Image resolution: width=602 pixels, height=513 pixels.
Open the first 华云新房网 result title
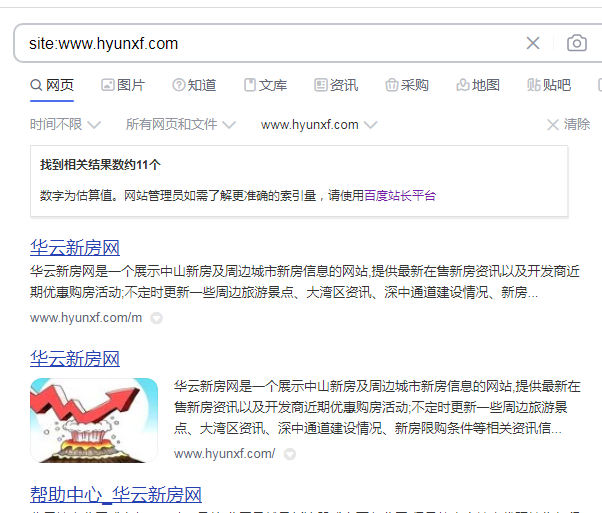point(75,248)
